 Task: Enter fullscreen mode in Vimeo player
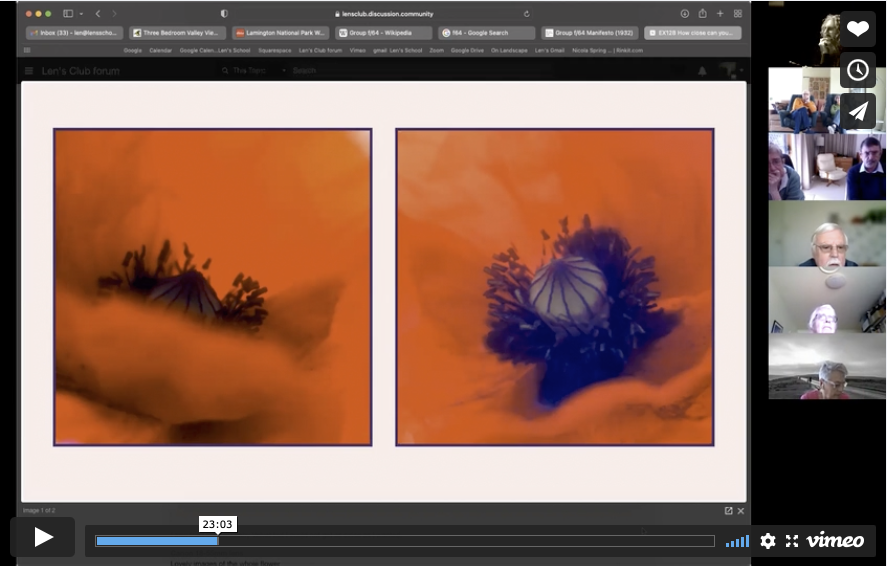tap(792, 541)
